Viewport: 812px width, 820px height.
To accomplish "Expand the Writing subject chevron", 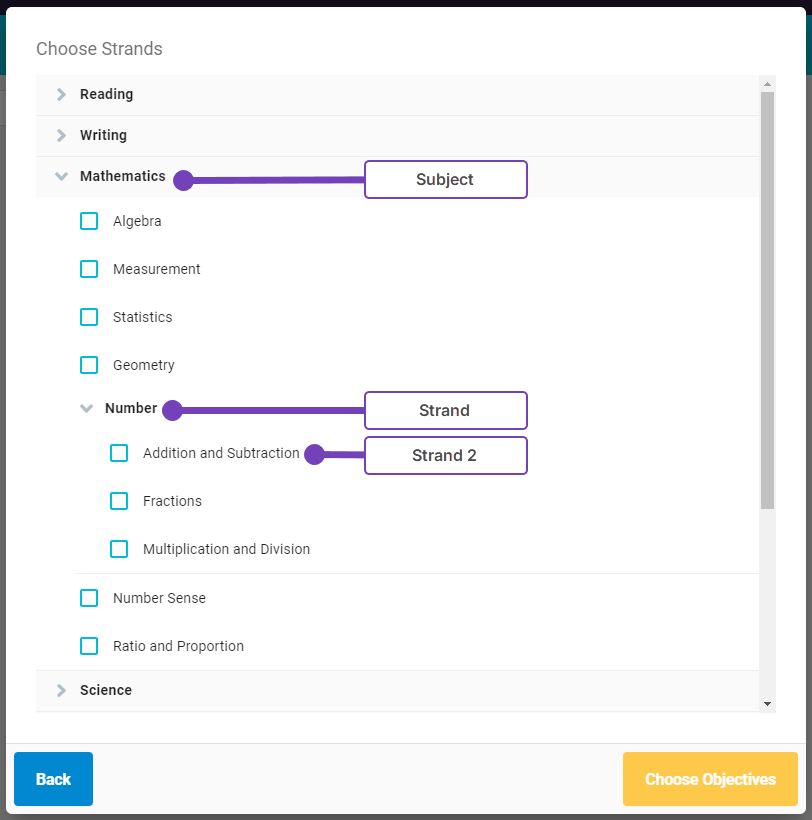I will point(61,135).
